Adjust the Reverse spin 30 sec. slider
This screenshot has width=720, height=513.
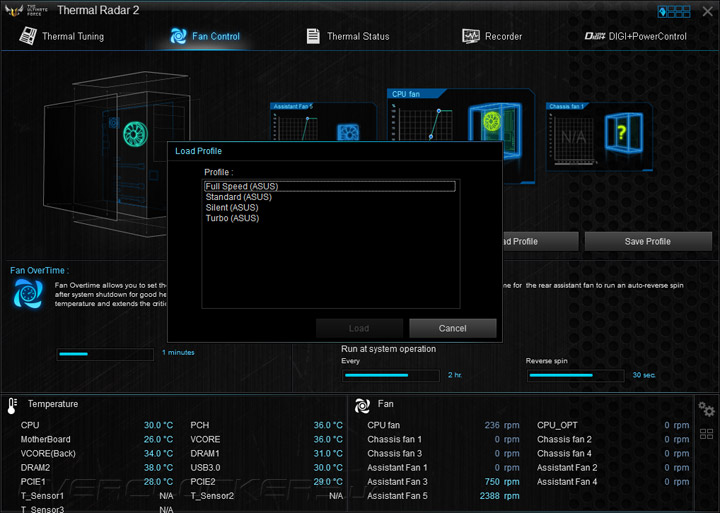point(575,375)
